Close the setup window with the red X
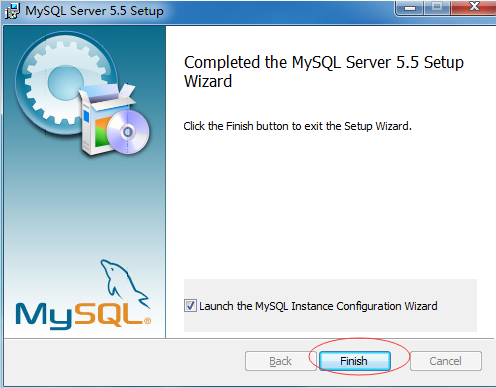496x388 pixels. coord(474,7)
